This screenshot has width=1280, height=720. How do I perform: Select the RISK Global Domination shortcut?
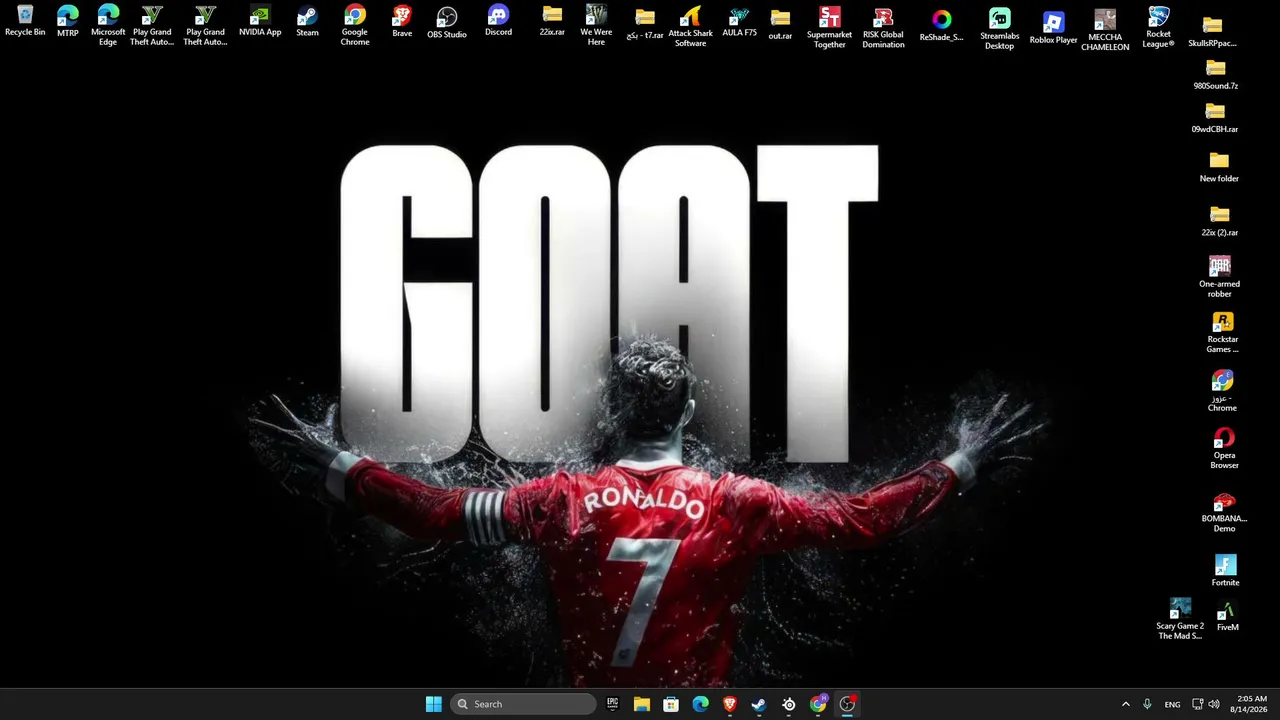point(883,28)
